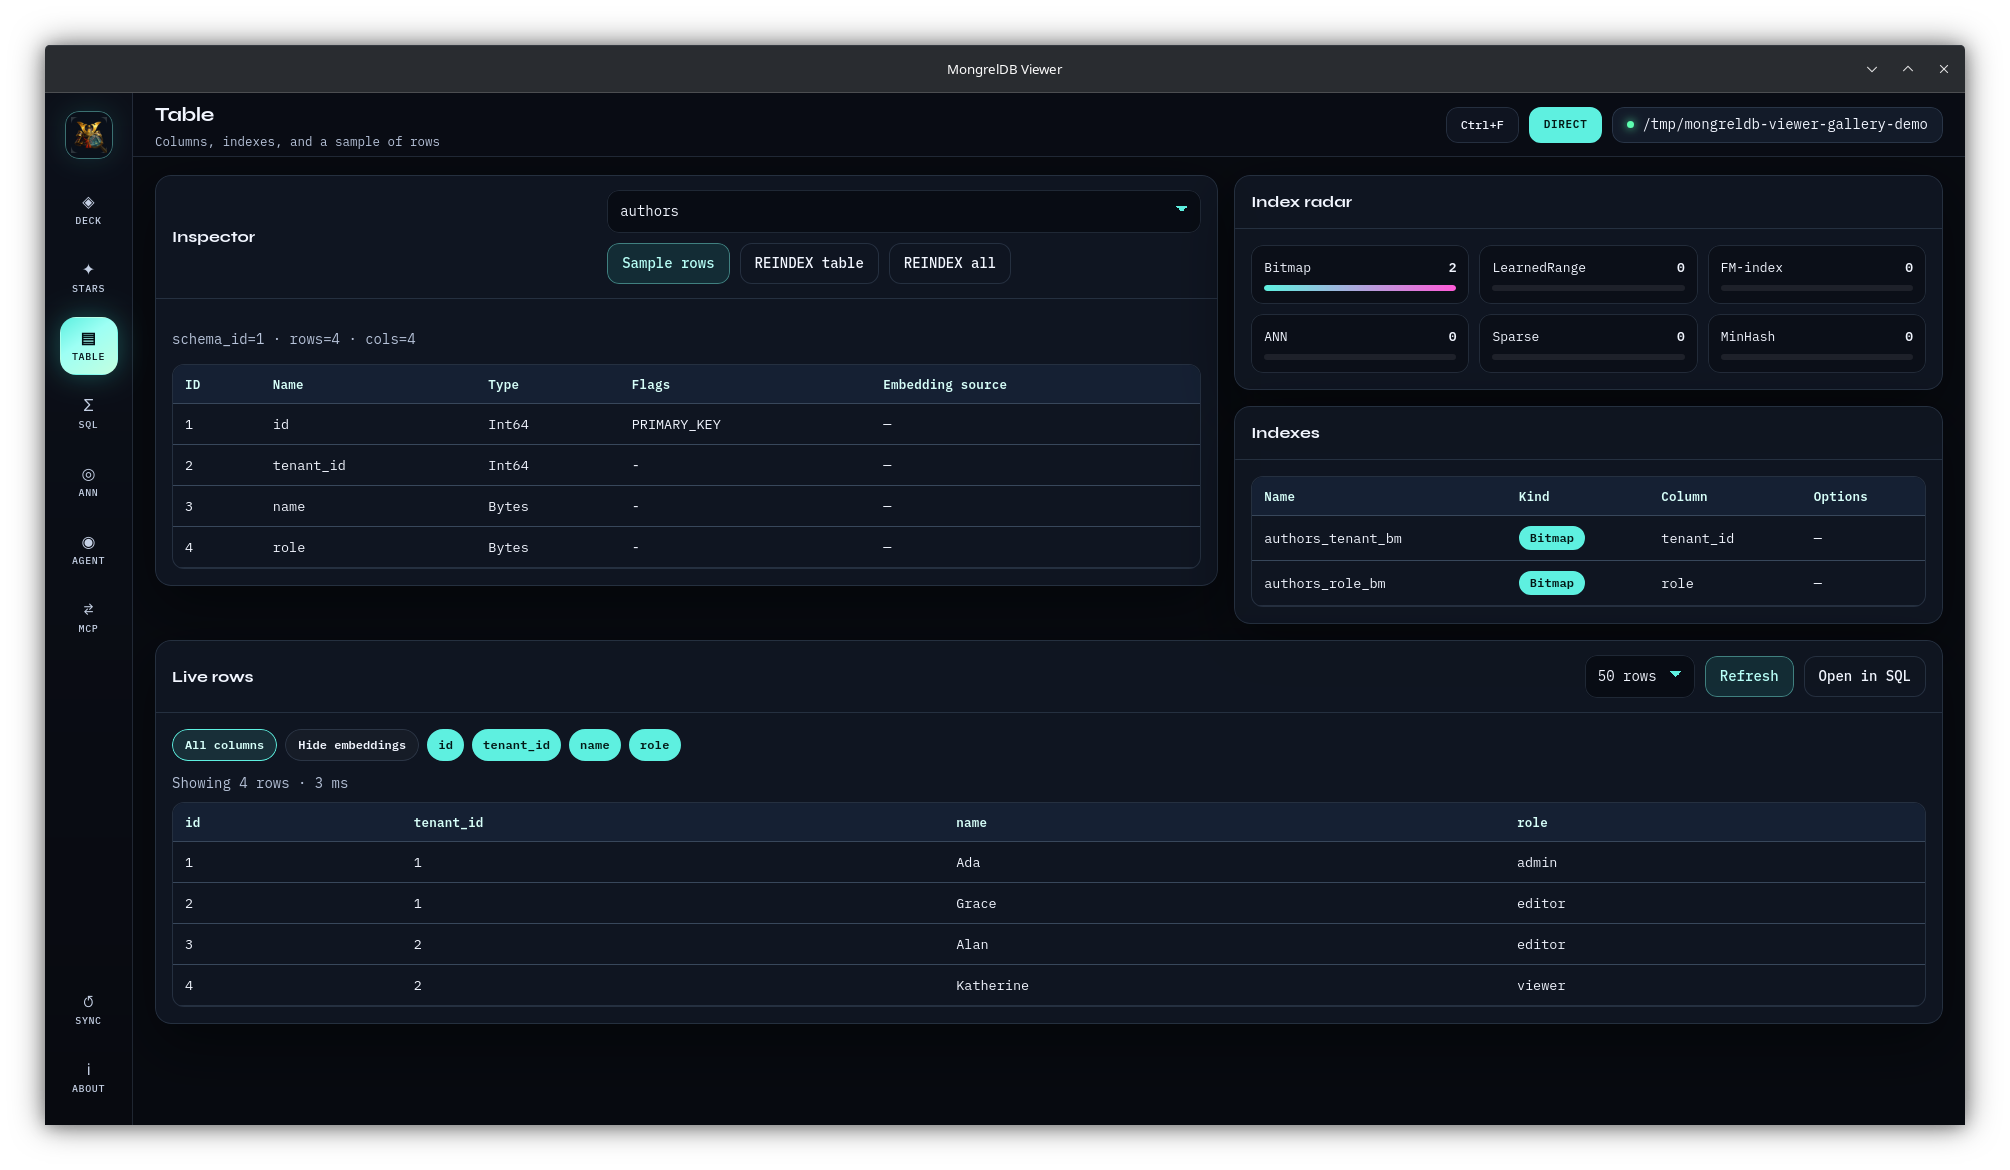Viewport: 2010px width, 1170px height.
Task: Toggle the Hide embeddings chip
Action: pos(352,745)
